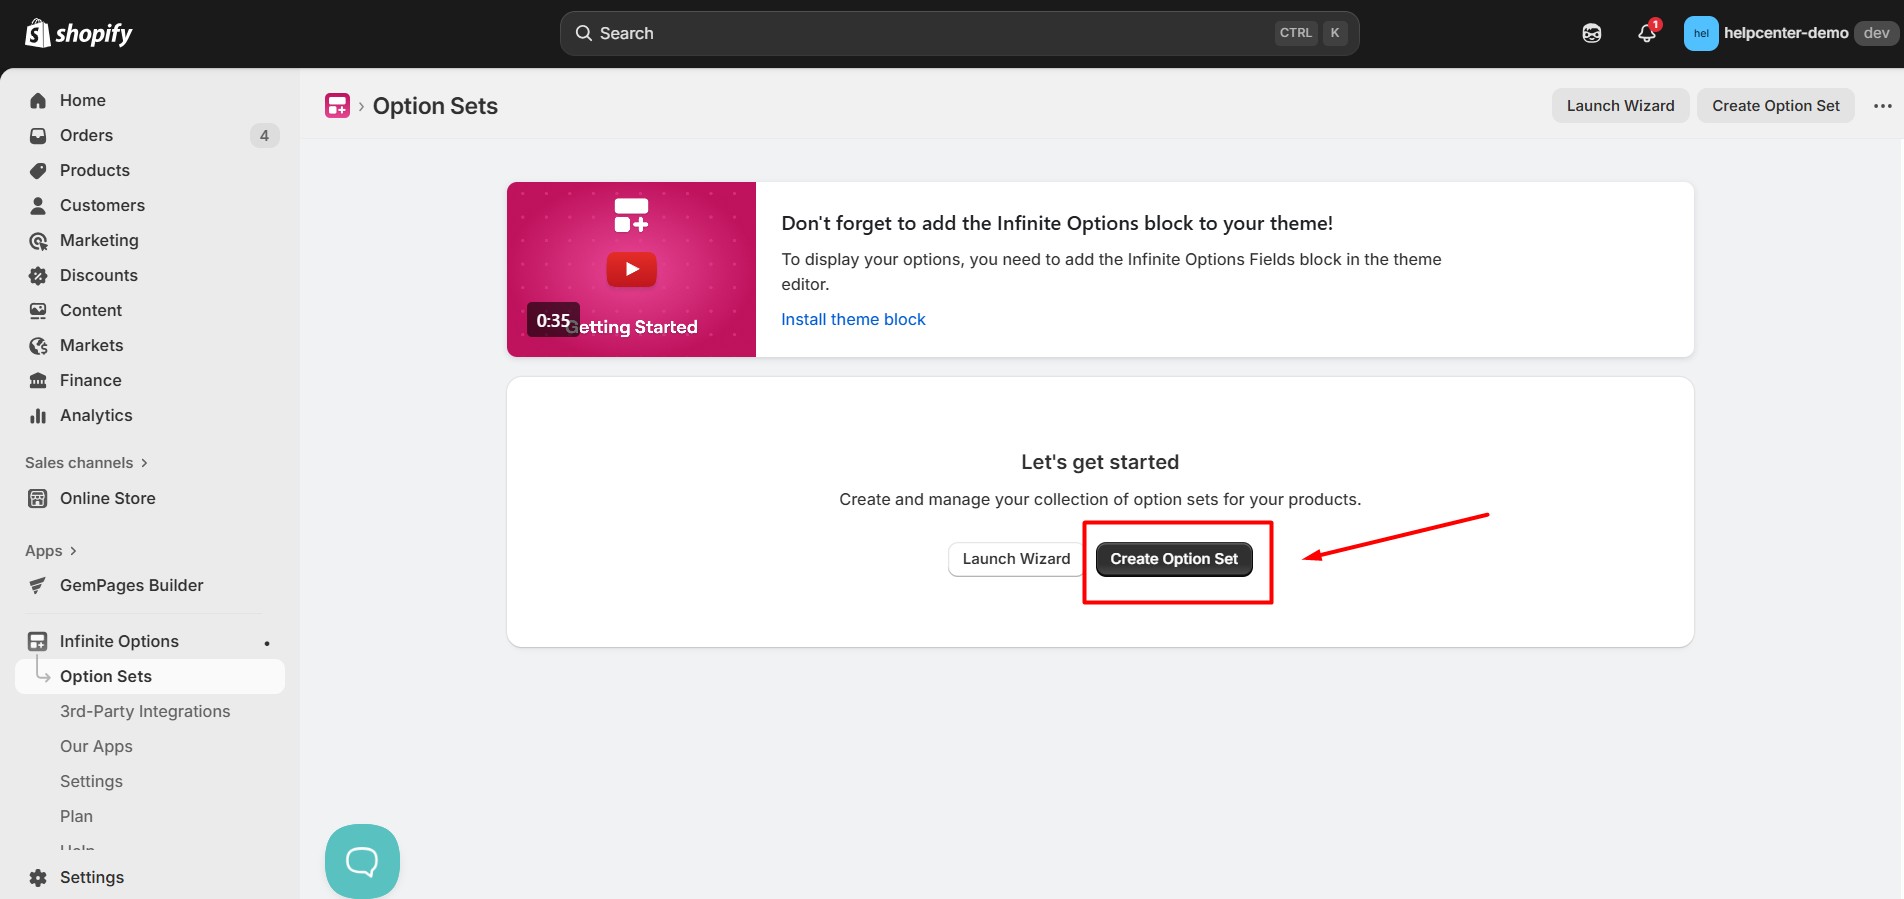Play the Getting Started video
1904x899 pixels.
point(631,269)
